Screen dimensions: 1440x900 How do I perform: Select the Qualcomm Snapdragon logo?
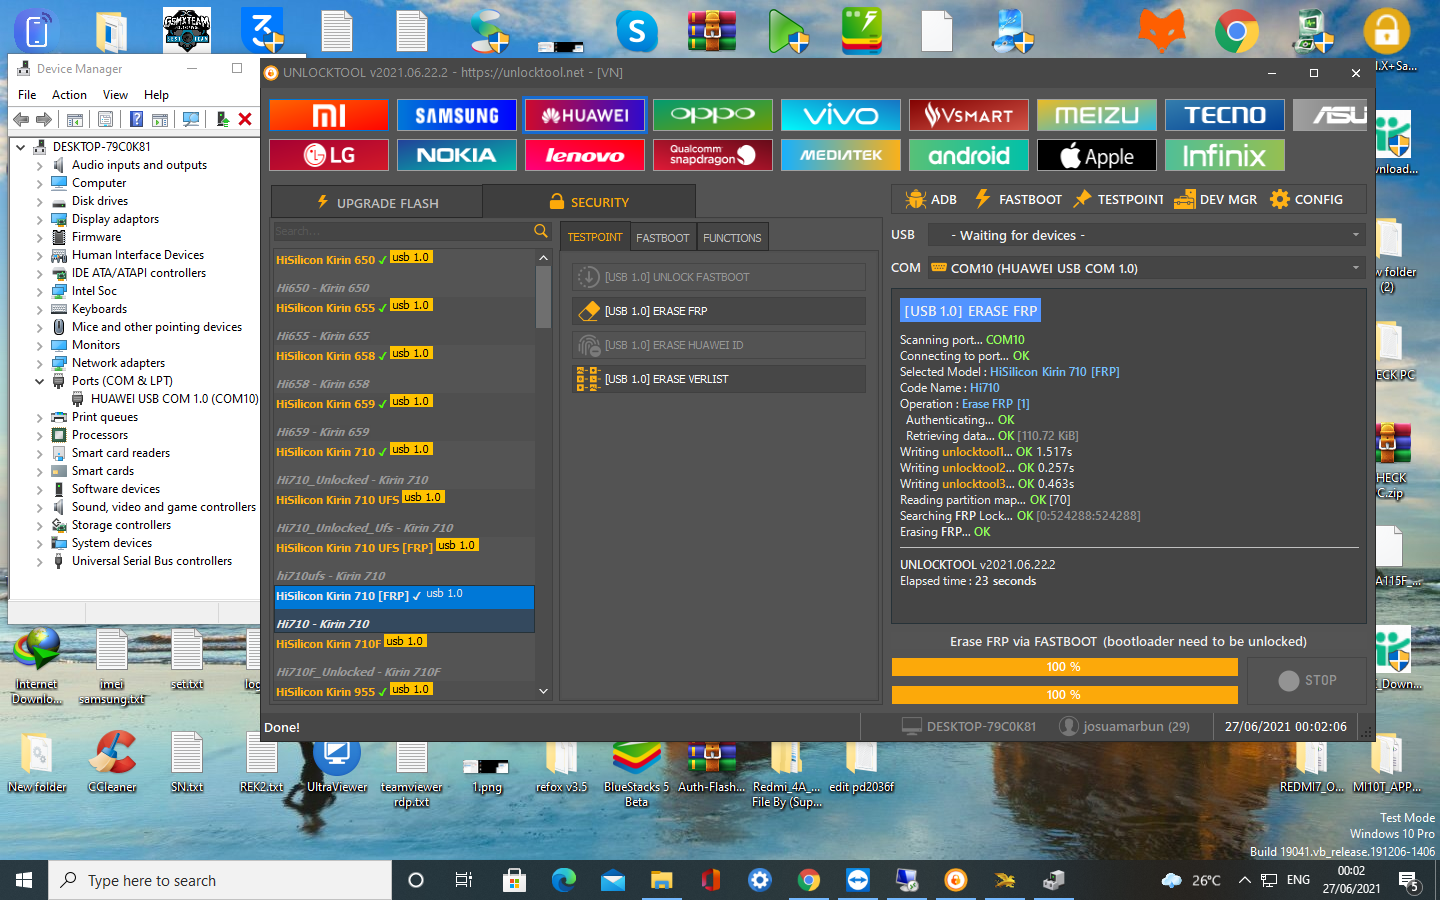(713, 155)
